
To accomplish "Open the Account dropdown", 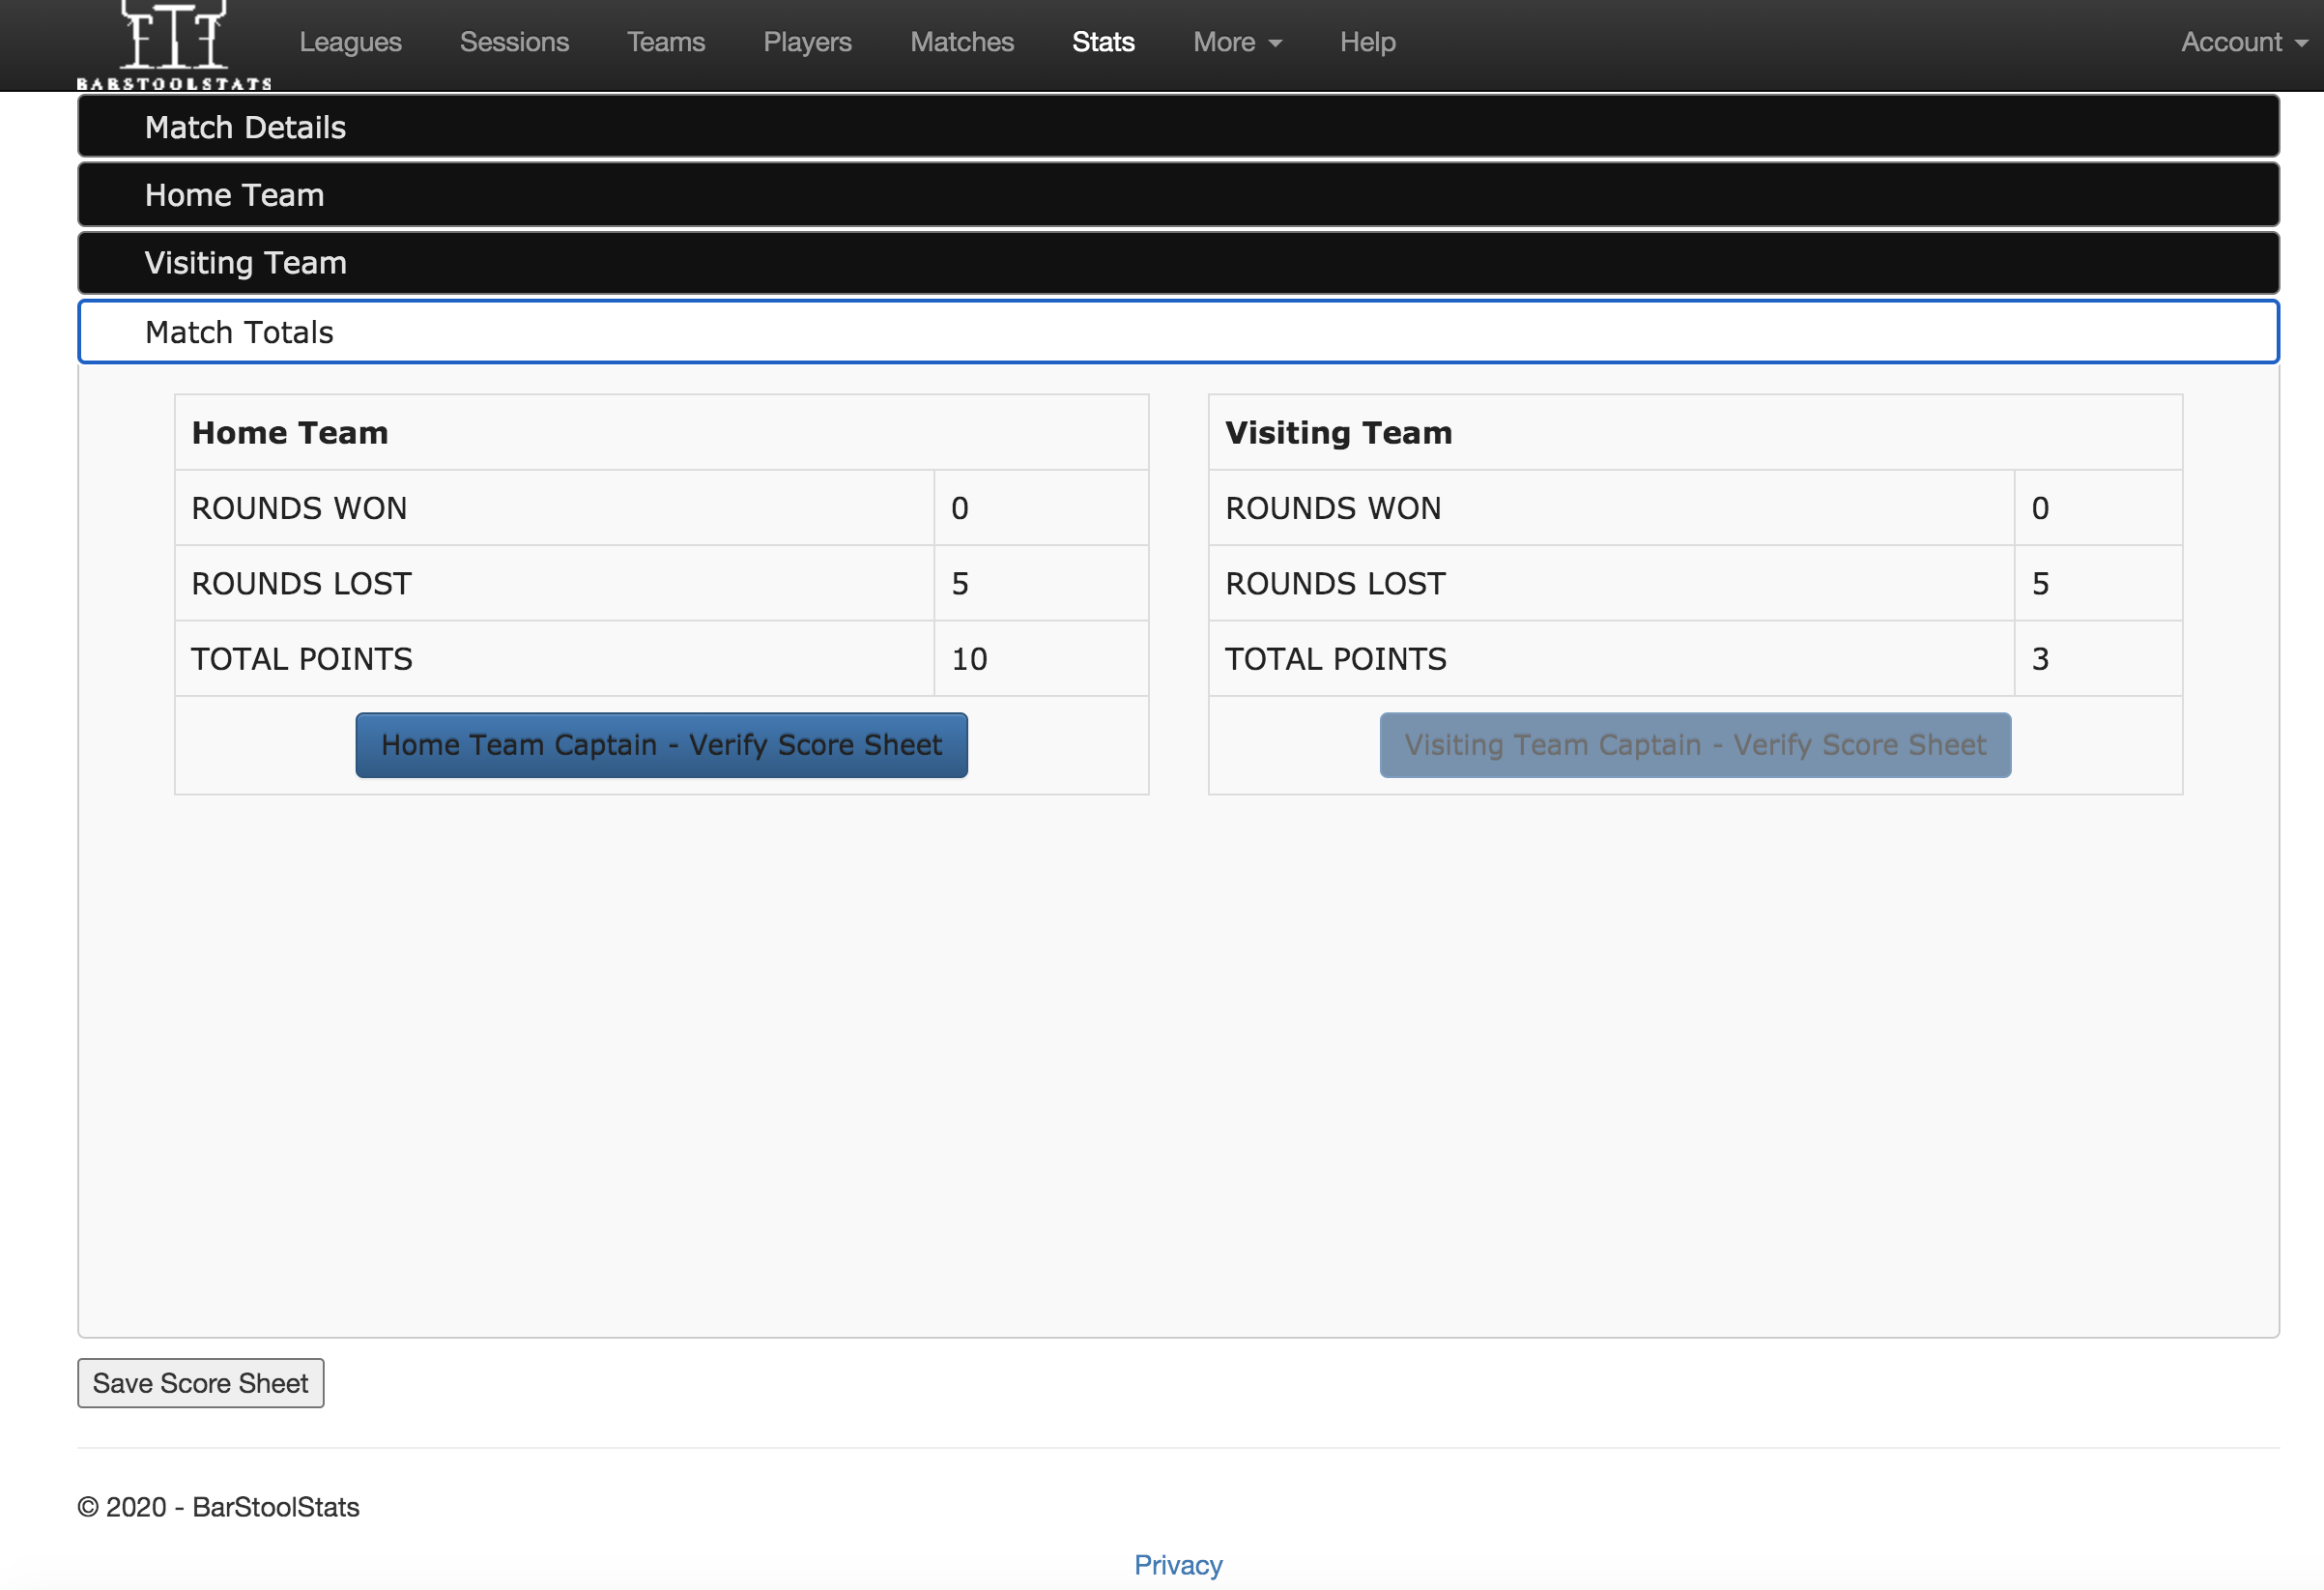I will (x=2243, y=42).
